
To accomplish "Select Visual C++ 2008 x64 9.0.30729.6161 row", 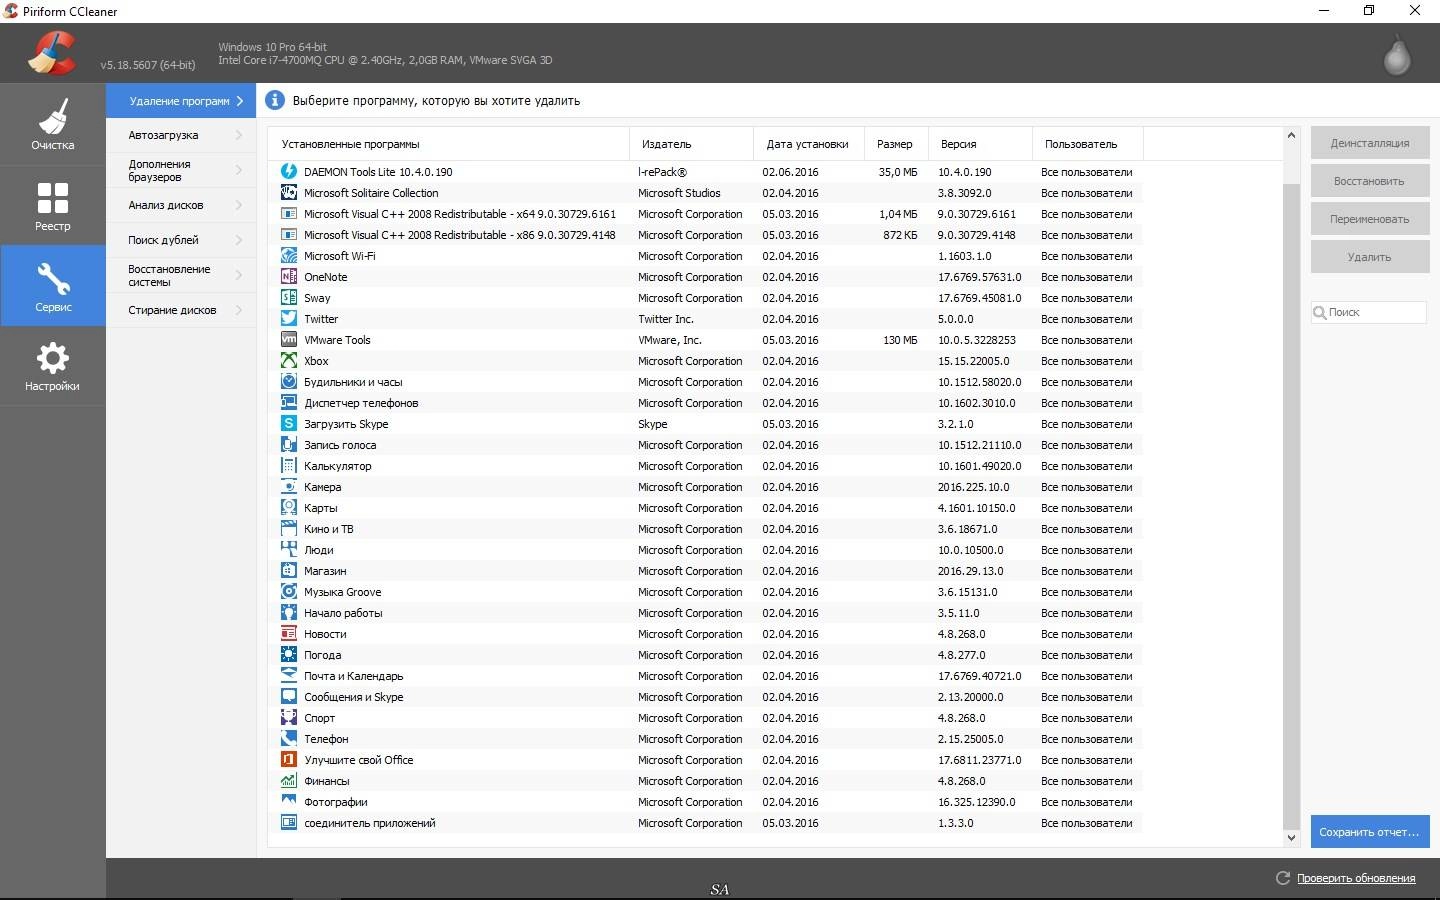I will (x=705, y=214).
